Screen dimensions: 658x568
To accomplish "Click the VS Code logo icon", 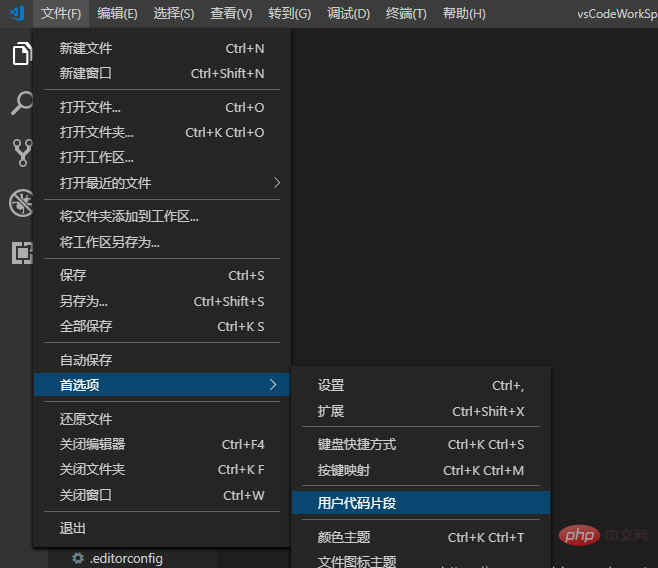I will pos(17,13).
